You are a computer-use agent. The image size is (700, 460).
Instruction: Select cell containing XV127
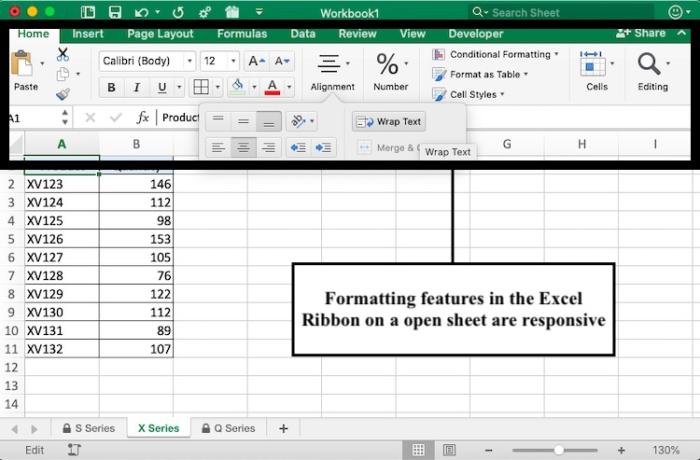62,257
